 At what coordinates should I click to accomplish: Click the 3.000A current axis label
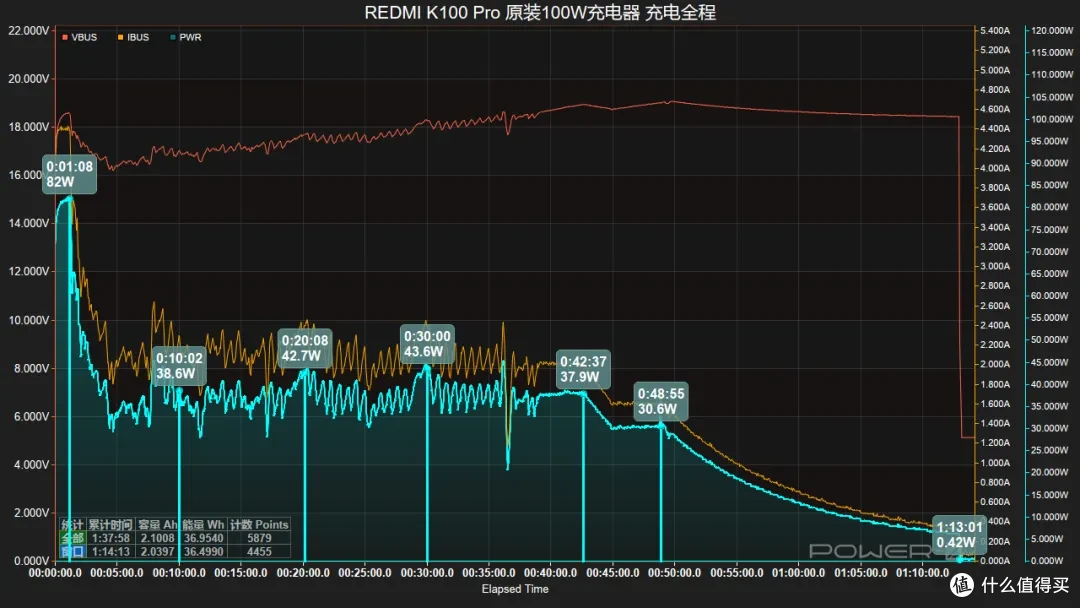point(995,266)
